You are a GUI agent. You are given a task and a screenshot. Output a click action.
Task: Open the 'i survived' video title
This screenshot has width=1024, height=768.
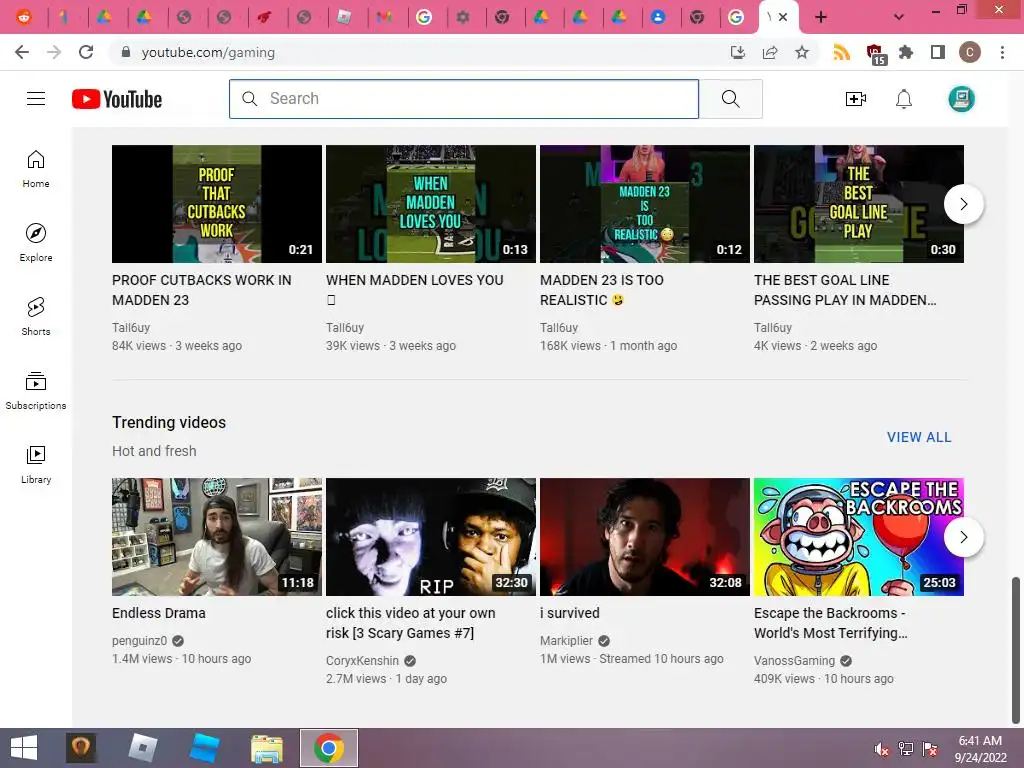[569, 613]
